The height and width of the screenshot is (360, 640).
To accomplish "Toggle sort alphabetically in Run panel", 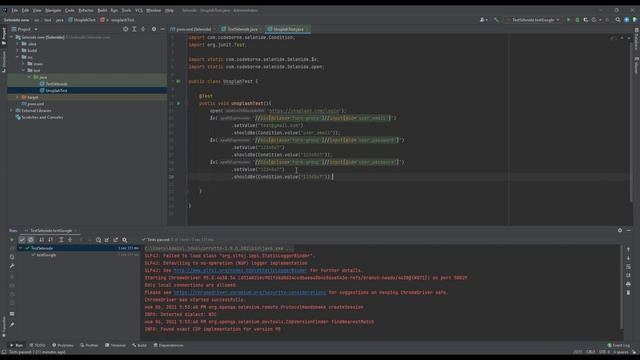I will coord(42,240).
